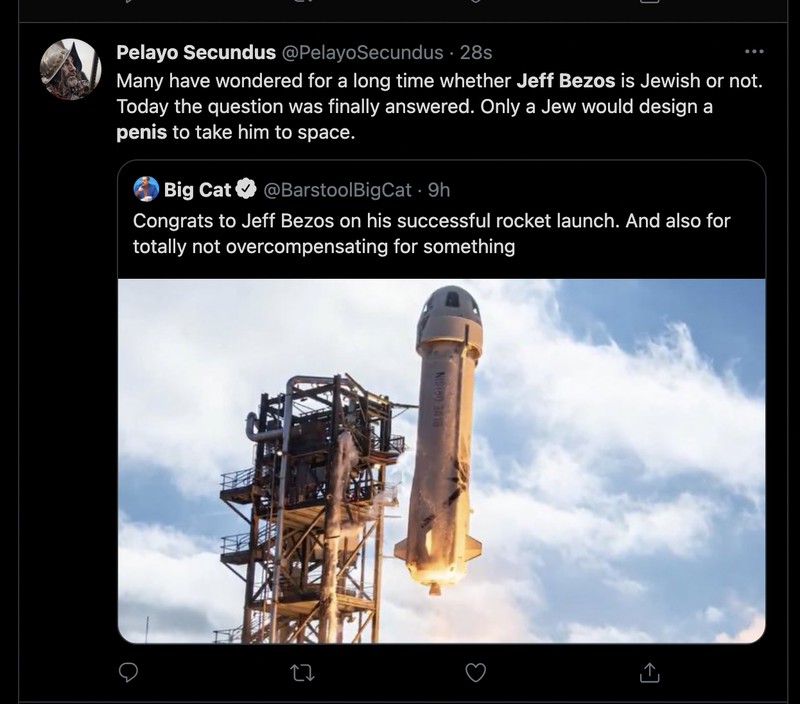Click Big Cat's verified badge
Screen dimensions: 800x704
tap(247, 185)
